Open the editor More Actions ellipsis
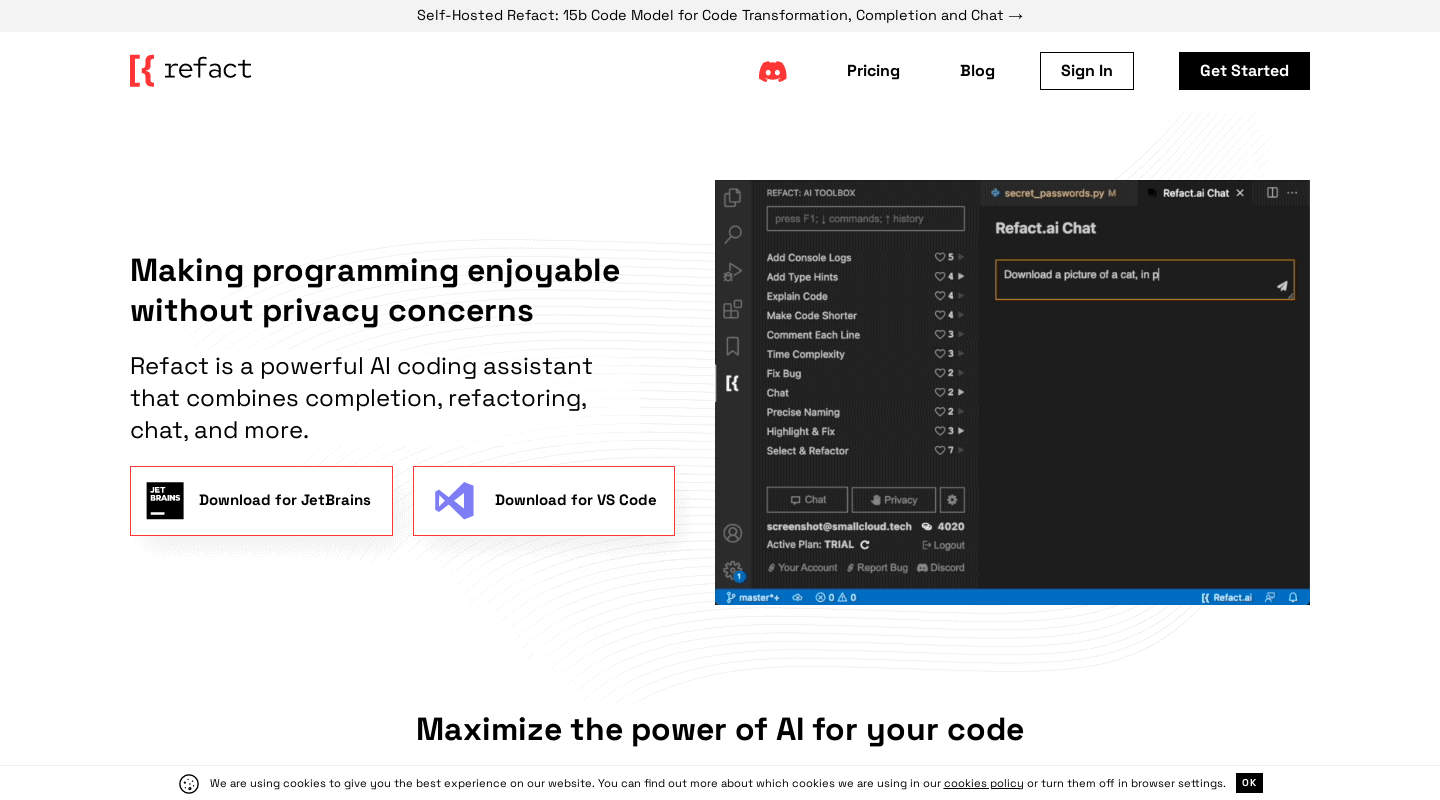Image resolution: width=1440 pixels, height=800 pixels. [x=1292, y=193]
